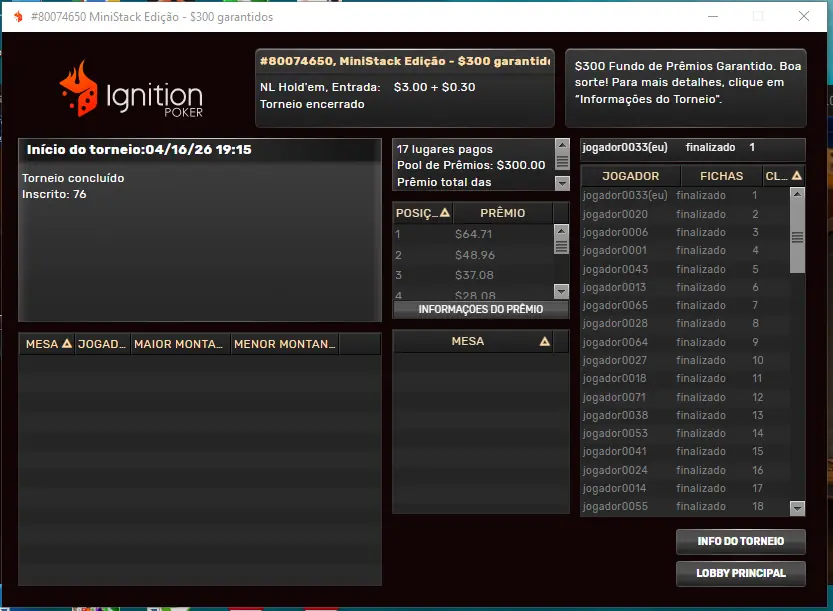The height and width of the screenshot is (611, 833).
Task: Click sort triangle next to MESA in bottom-left table
Action: click(x=67, y=344)
